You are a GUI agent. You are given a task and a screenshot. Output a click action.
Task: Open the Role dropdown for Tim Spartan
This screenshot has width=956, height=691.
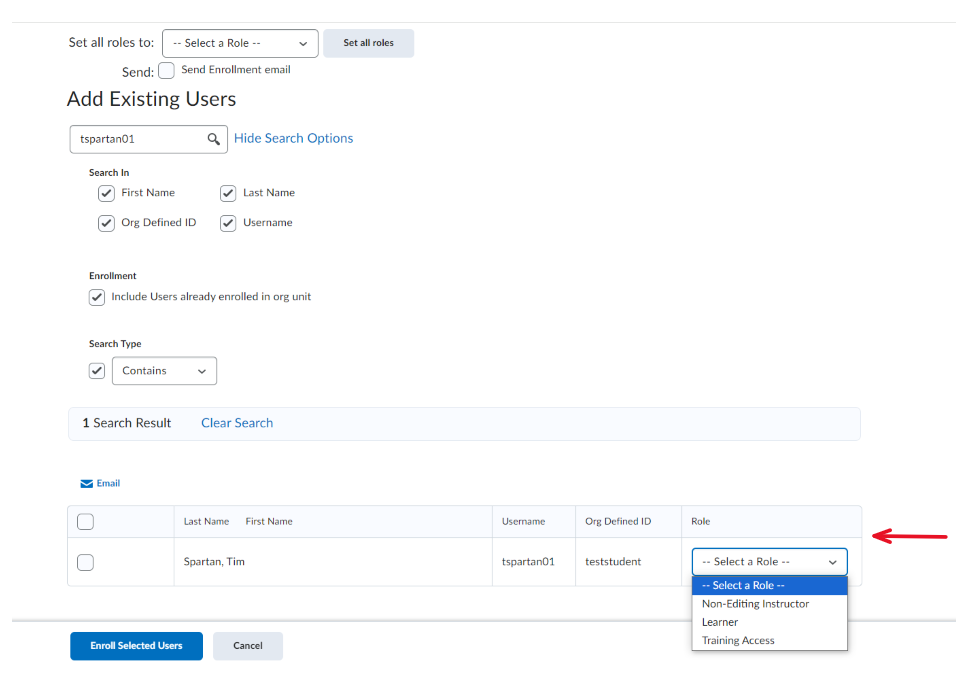click(x=768, y=561)
